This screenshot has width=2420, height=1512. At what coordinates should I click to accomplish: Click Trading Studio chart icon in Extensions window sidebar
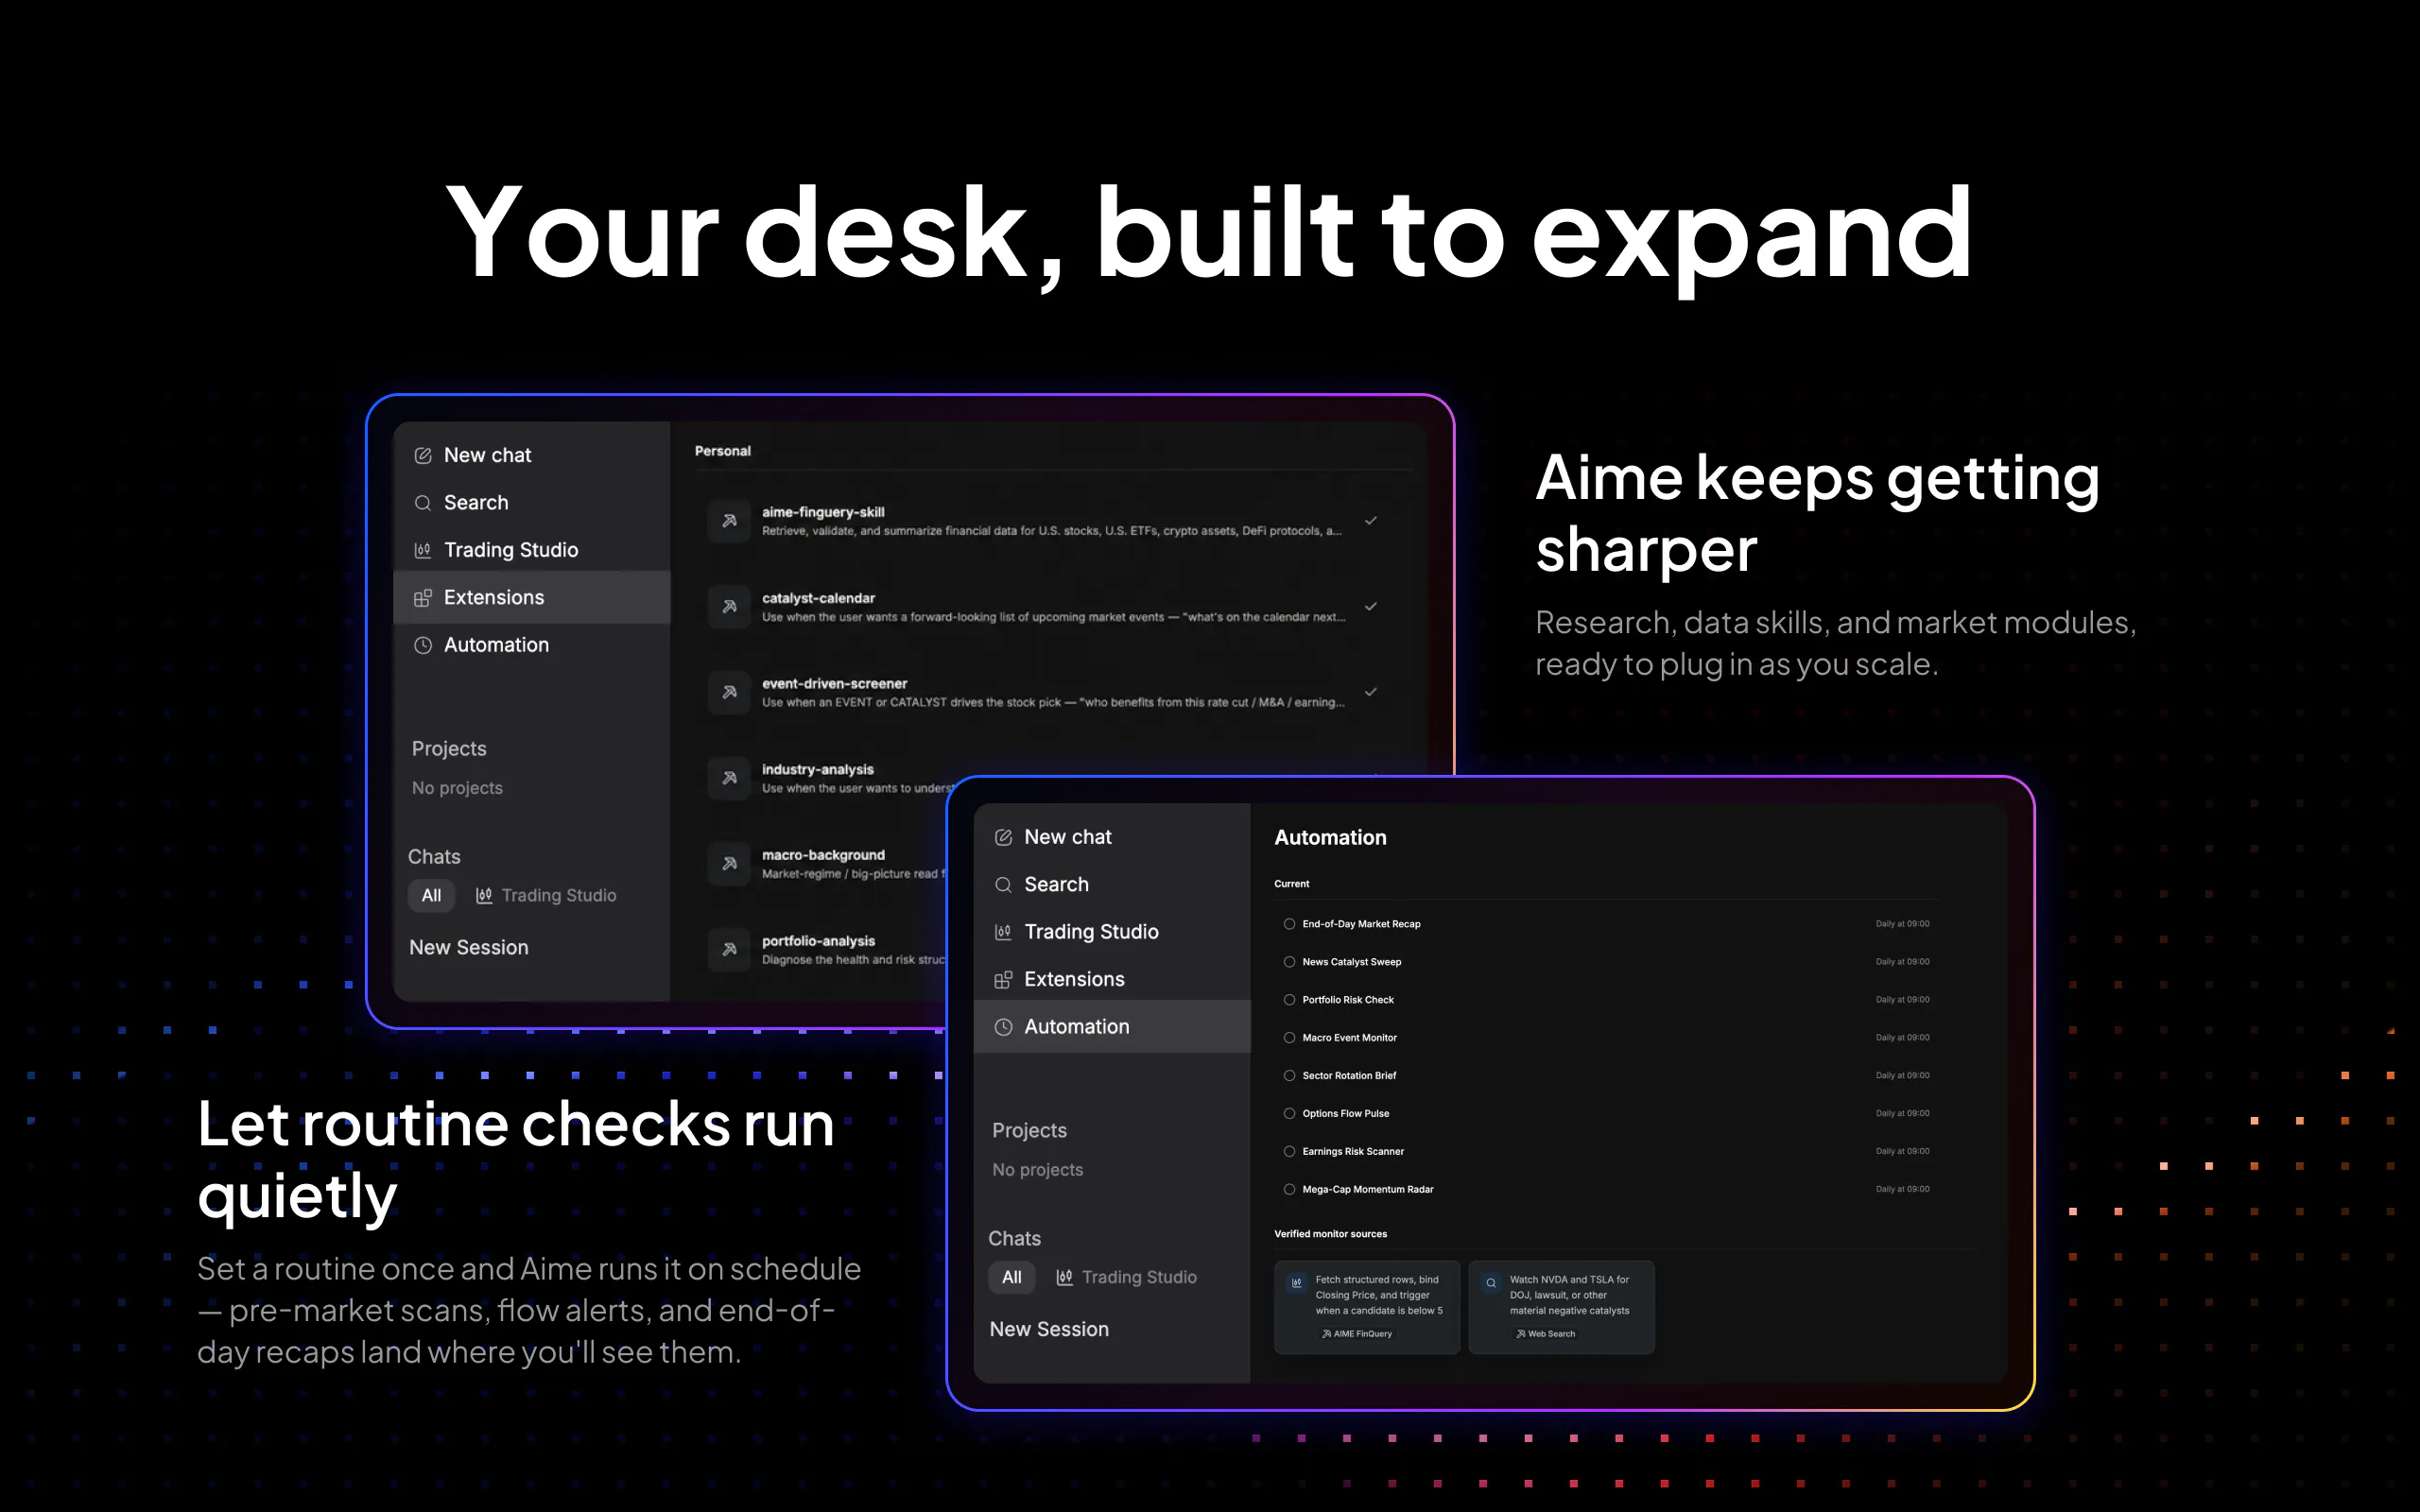click(423, 550)
